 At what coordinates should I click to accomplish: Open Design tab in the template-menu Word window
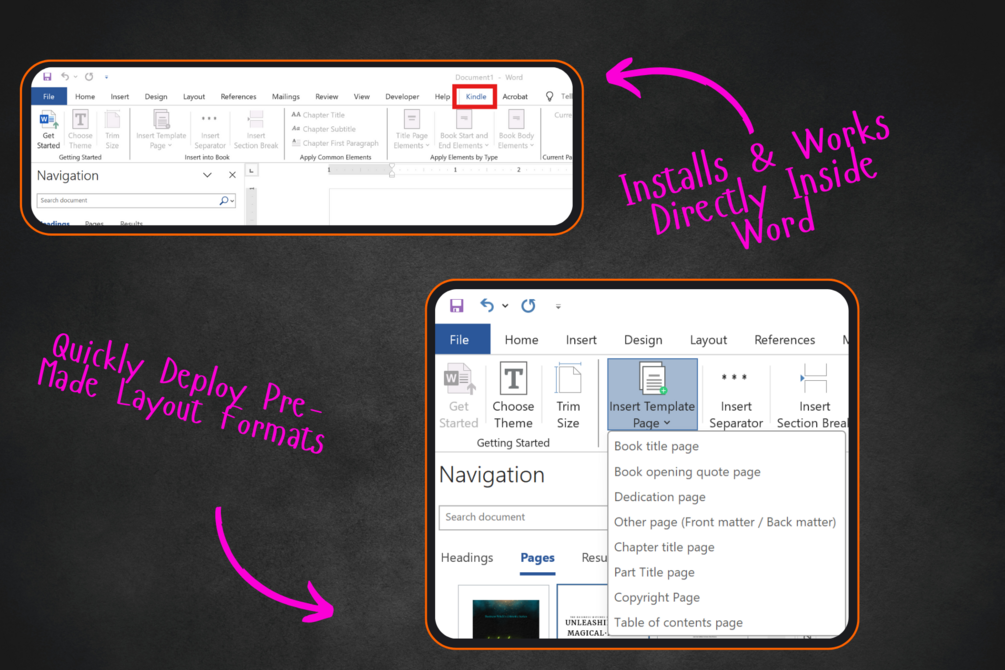(643, 340)
